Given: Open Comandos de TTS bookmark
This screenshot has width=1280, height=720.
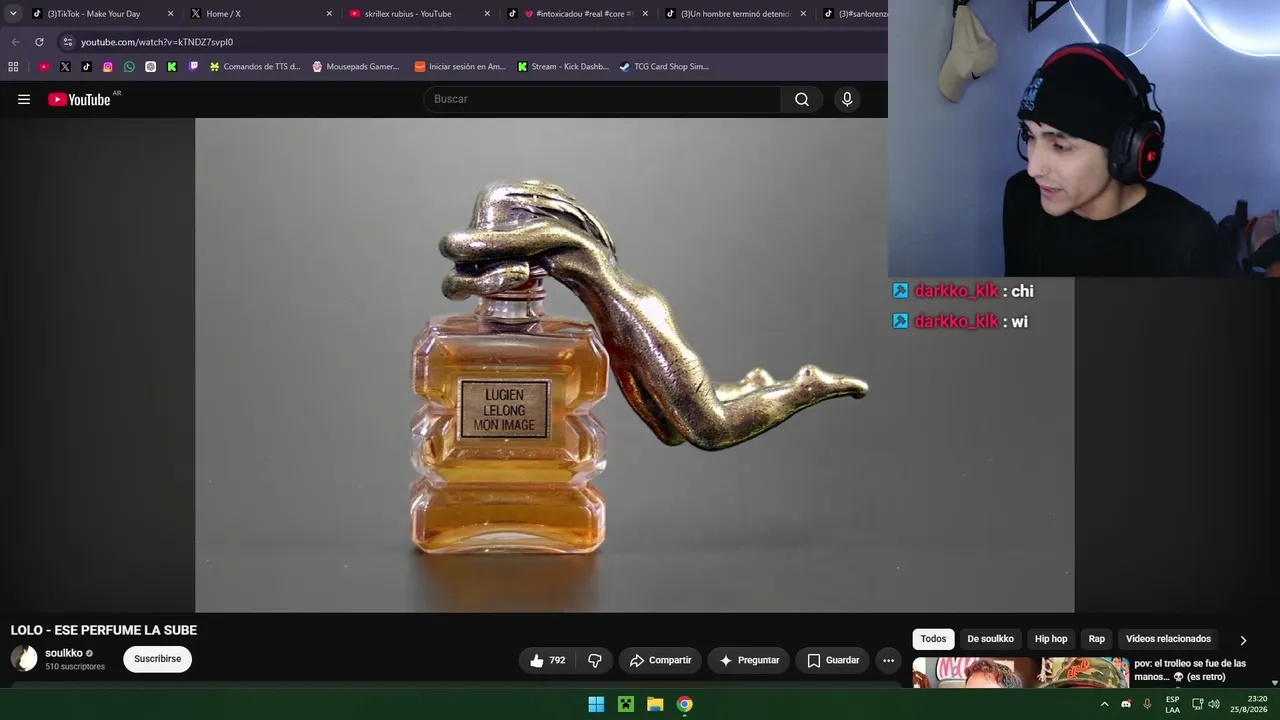Looking at the screenshot, I should coord(254,67).
